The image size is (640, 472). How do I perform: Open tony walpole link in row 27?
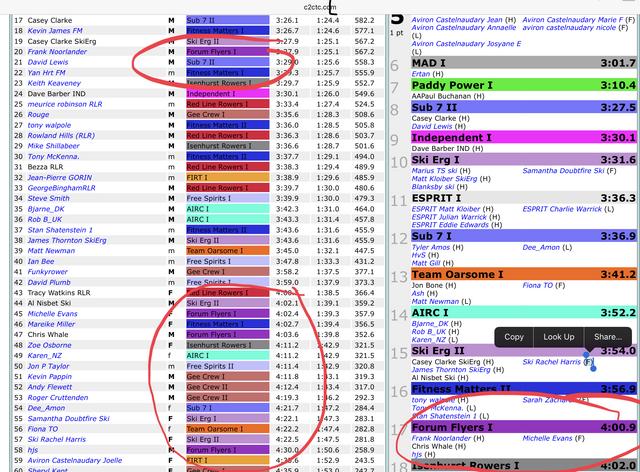point(49,125)
